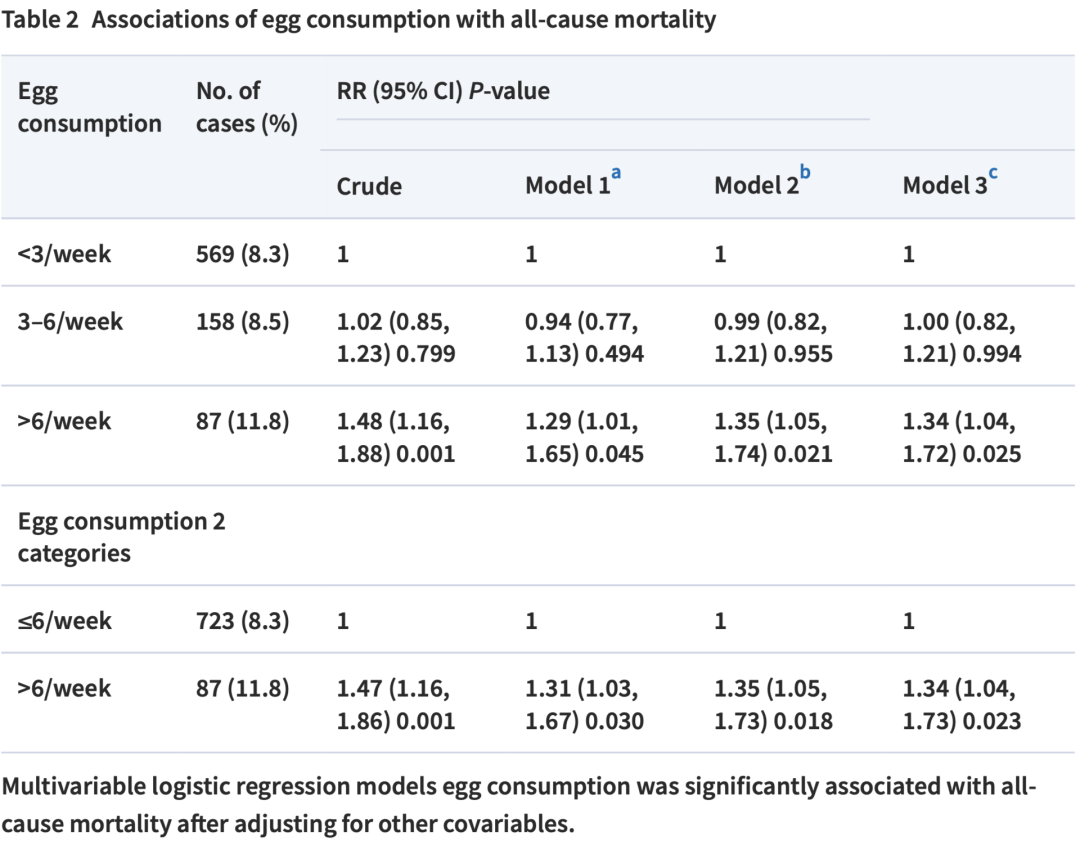
Task: Open footnote b beside Model 2
Action: [x=806, y=173]
